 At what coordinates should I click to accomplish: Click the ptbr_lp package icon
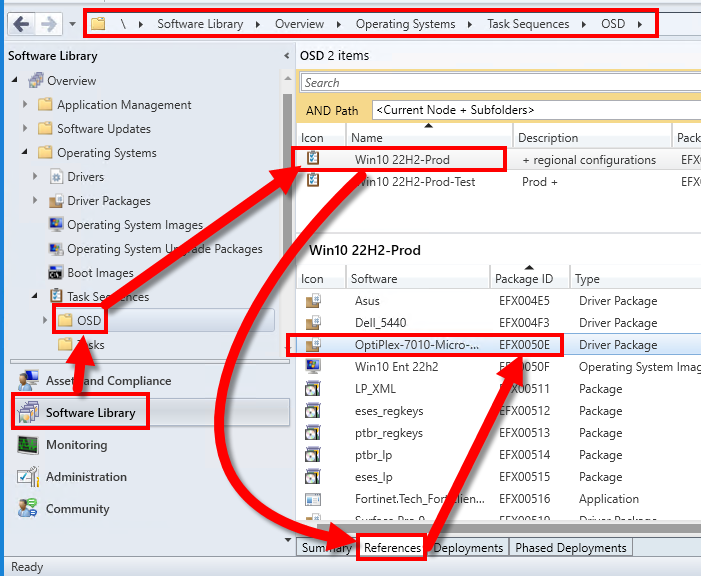point(313,454)
